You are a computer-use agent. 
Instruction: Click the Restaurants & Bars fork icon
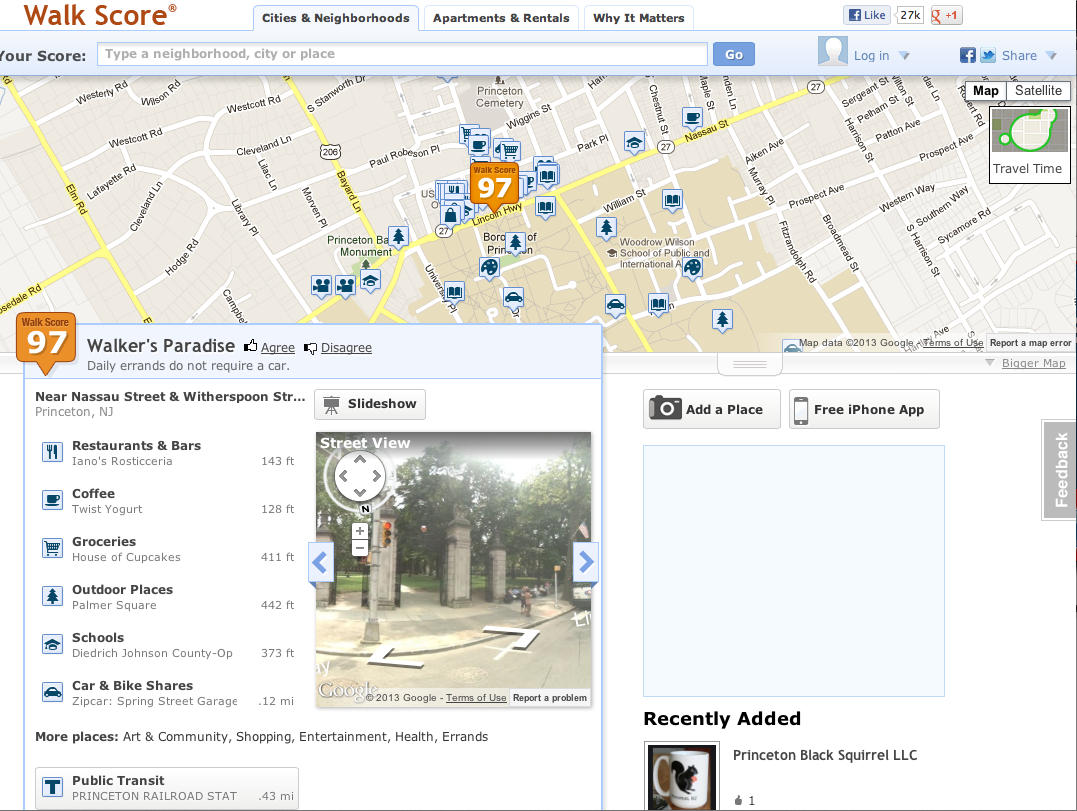(52, 452)
